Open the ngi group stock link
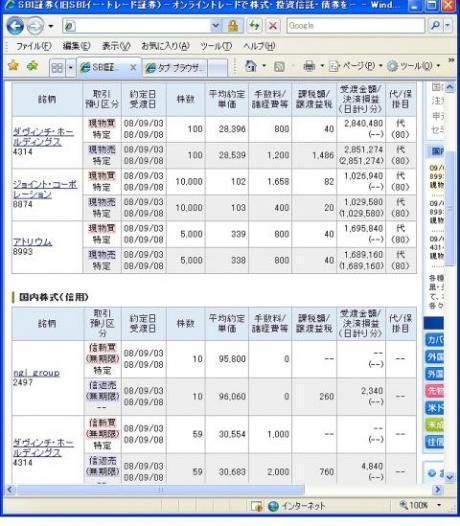This screenshot has width=460, height=526. click(36, 373)
